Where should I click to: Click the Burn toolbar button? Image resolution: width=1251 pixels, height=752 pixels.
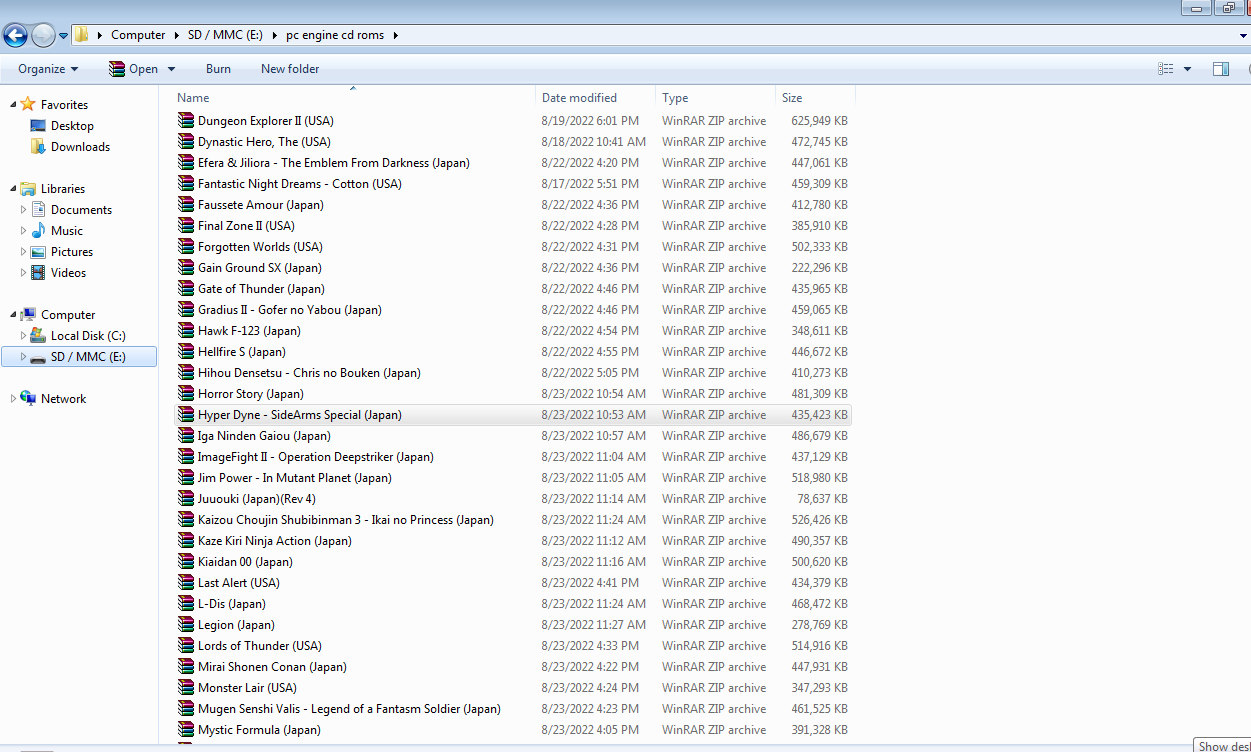point(218,69)
